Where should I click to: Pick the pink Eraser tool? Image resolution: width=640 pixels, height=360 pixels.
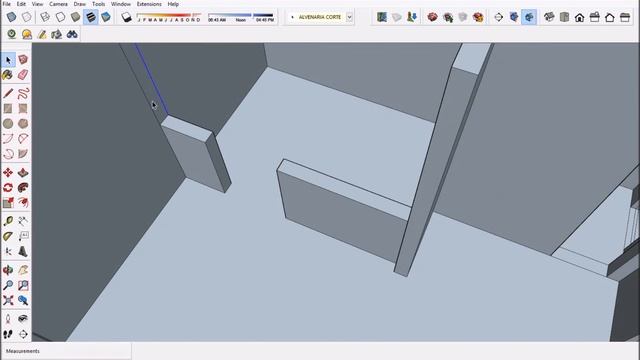tap(23, 75)
